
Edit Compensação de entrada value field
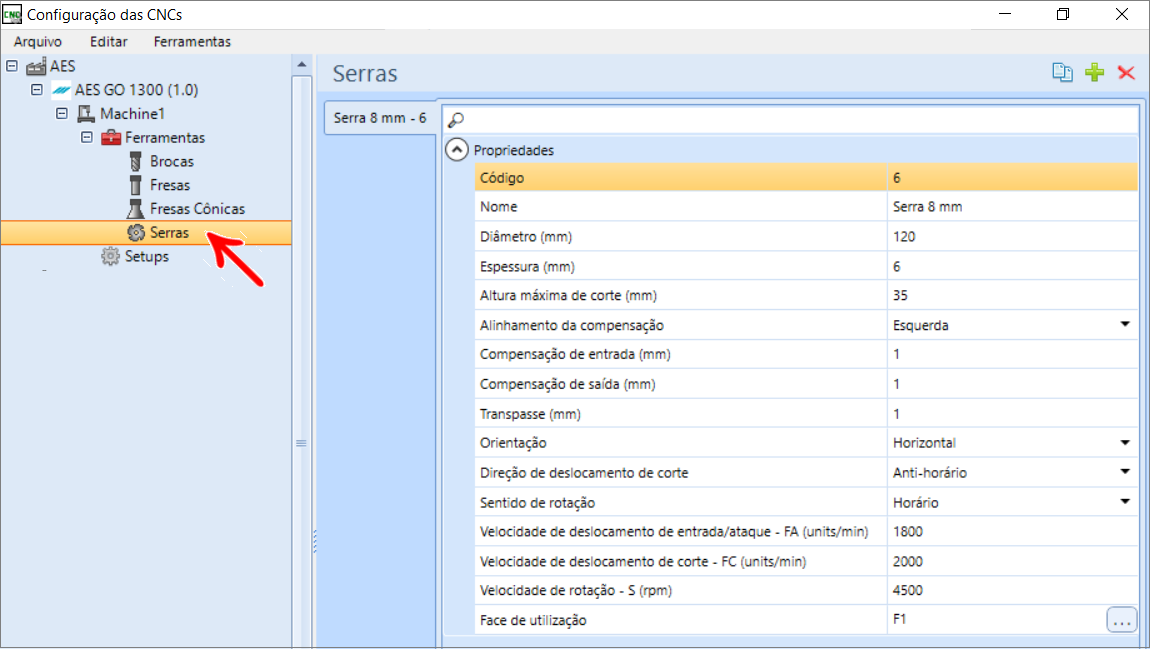pyautogui.click(x=1012, y=354)
